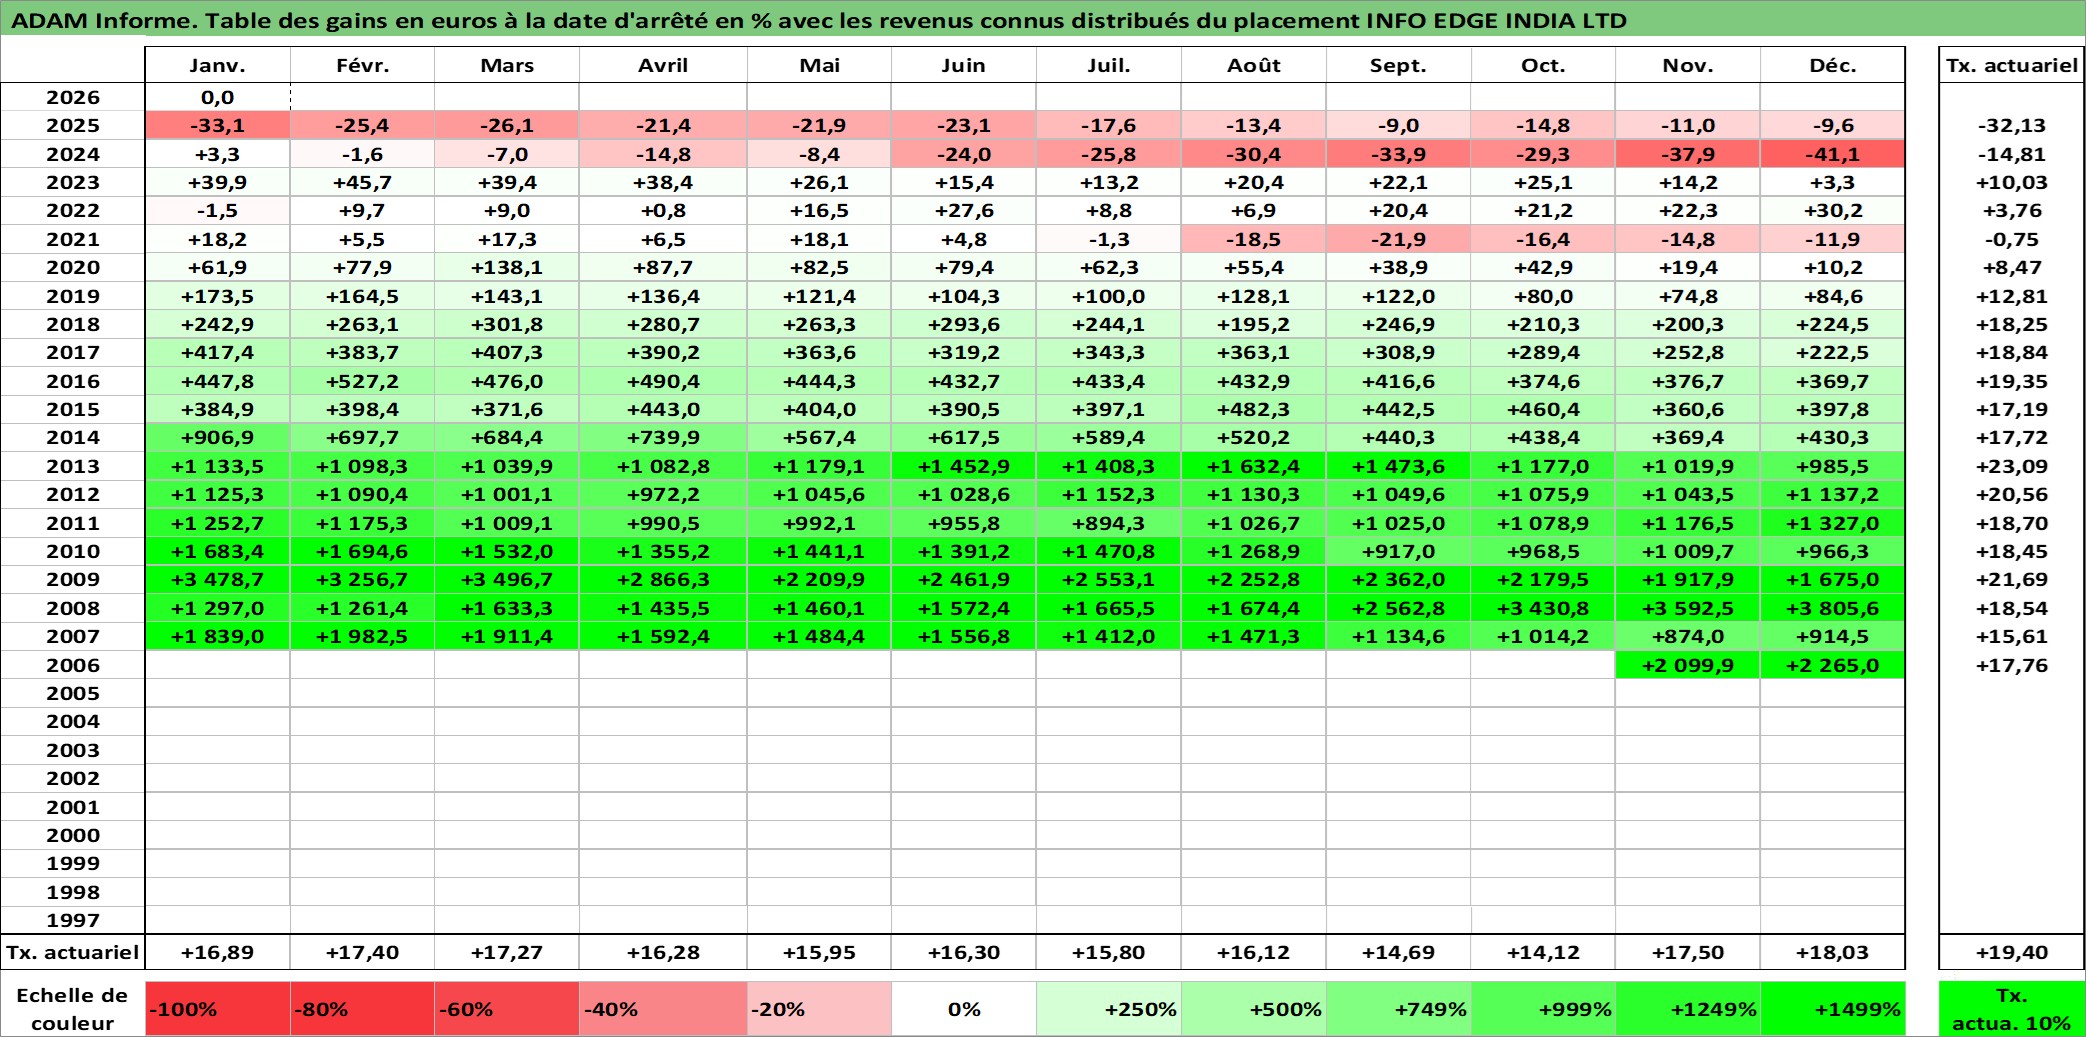Click the ADAM Informe title banner
The width and height of the screenshot is (2086, 1037).
click(1043, 19)
